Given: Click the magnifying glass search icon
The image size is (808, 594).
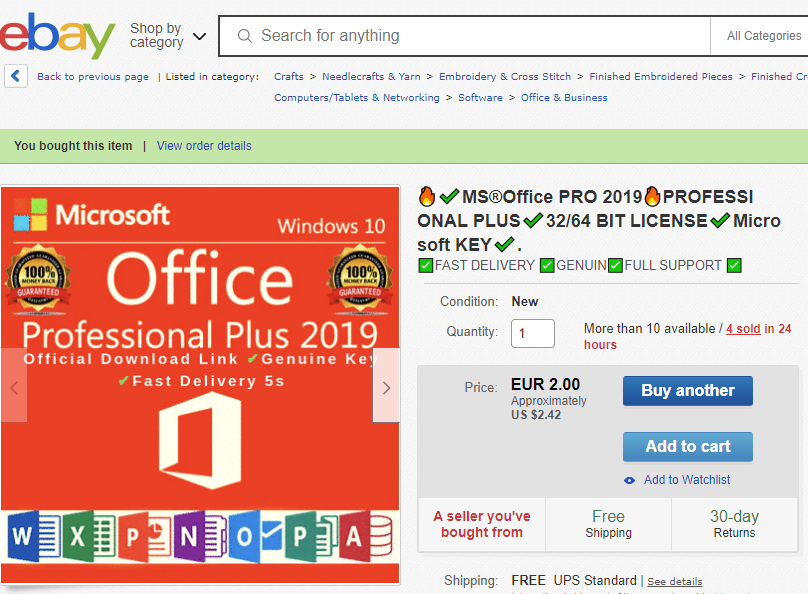Looking at the screenshot, I should tap(244, 36).
